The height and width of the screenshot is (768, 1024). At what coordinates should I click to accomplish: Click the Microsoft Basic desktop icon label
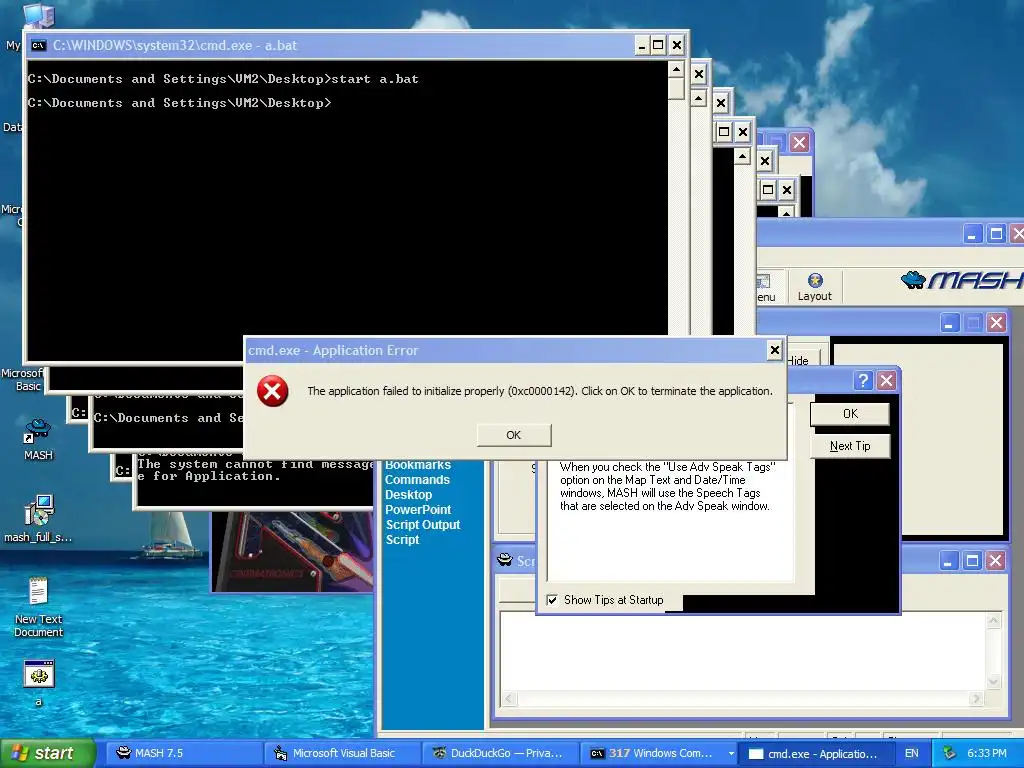tap(23, 379)
